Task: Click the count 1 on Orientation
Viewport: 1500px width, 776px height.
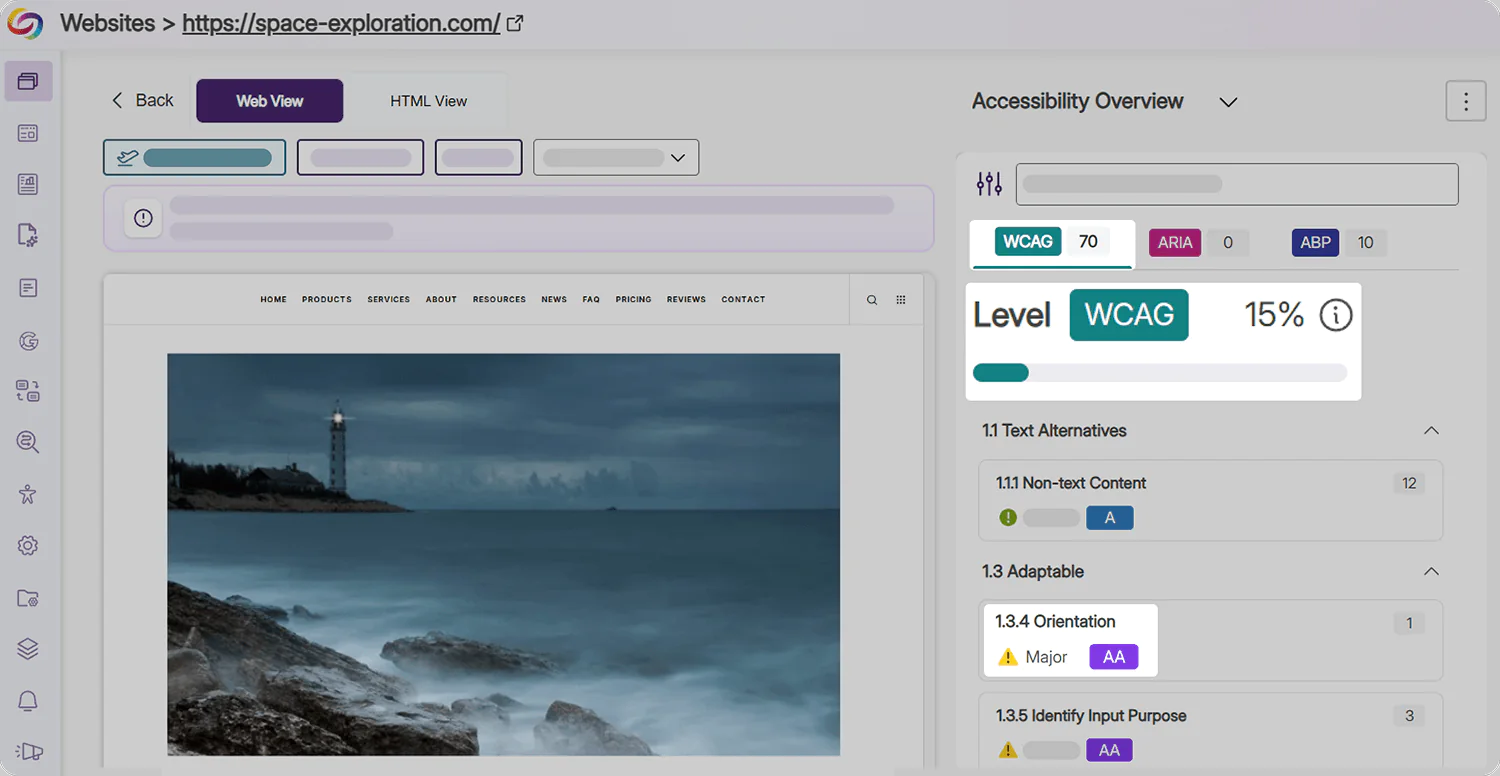Action: coord(1409,623)
